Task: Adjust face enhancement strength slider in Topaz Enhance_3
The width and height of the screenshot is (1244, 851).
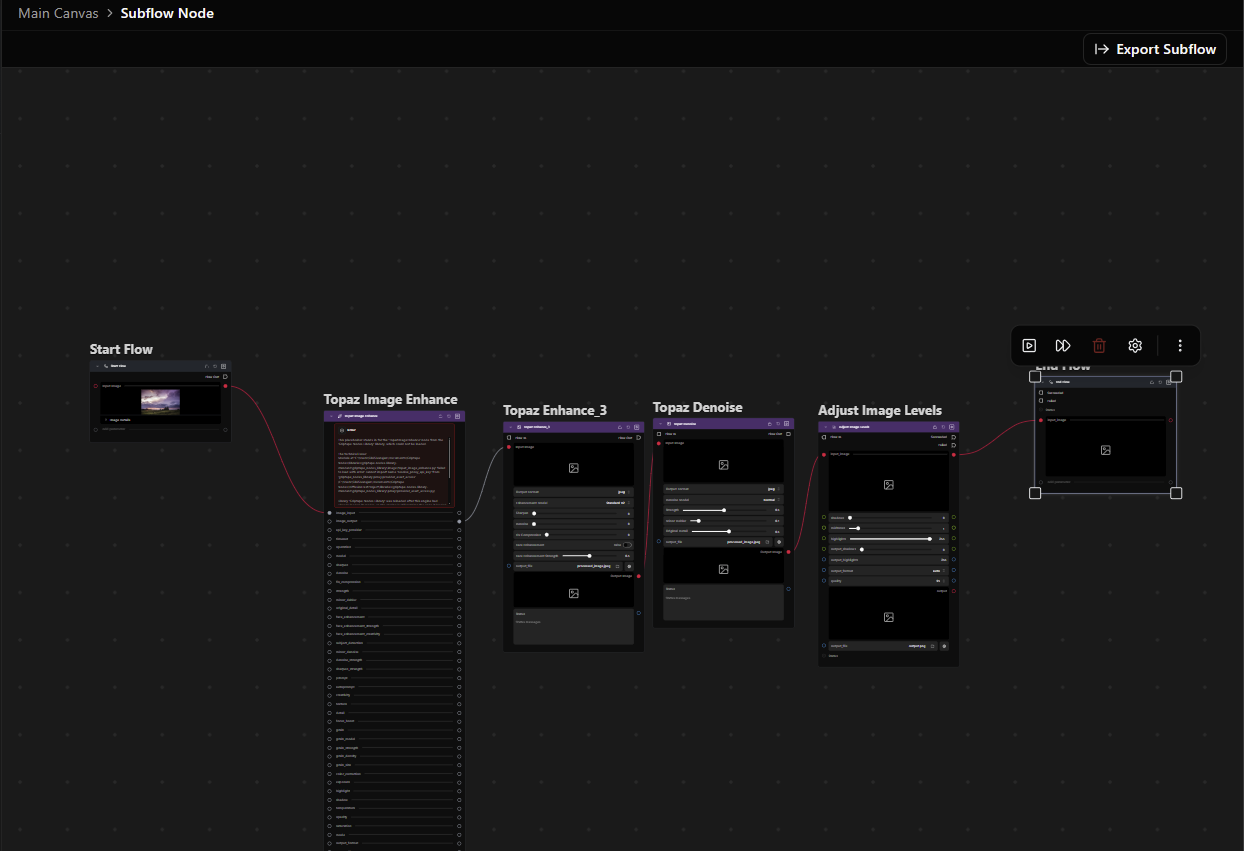Action: (590, 556)
